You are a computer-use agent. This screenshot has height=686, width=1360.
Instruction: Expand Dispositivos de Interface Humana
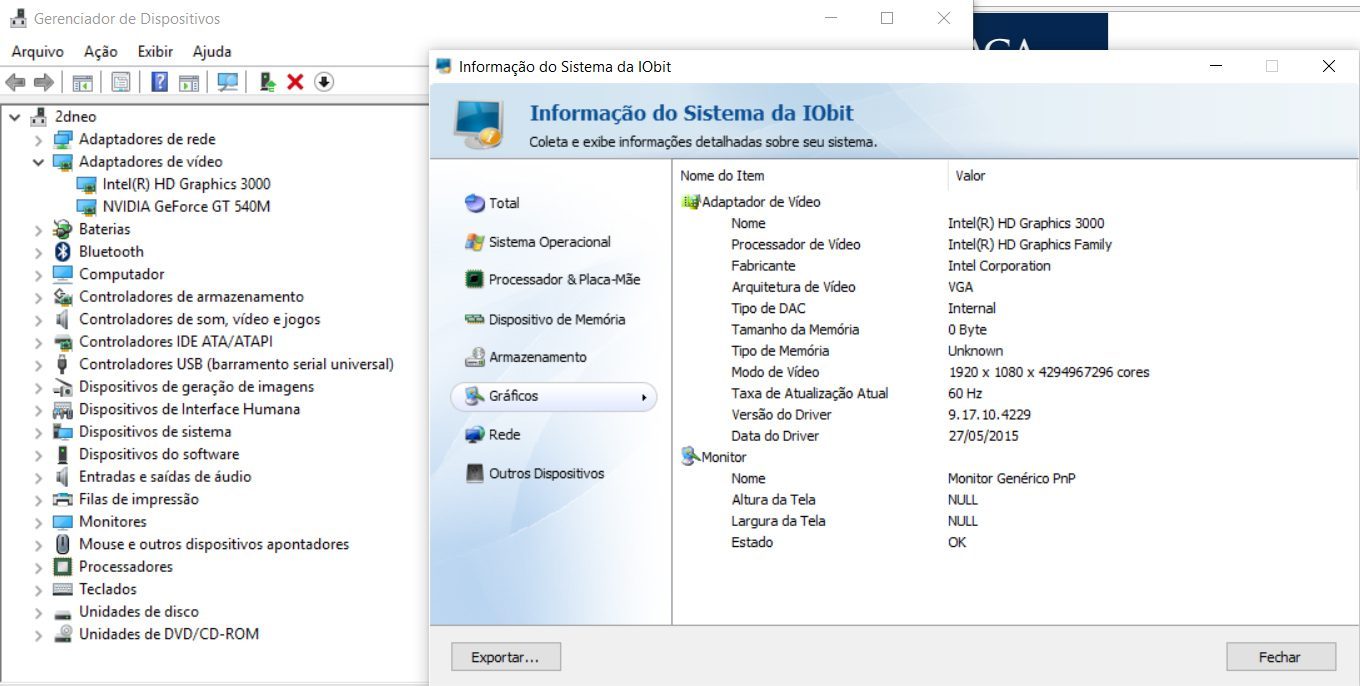pyautogui.click(x=39, y=410)
